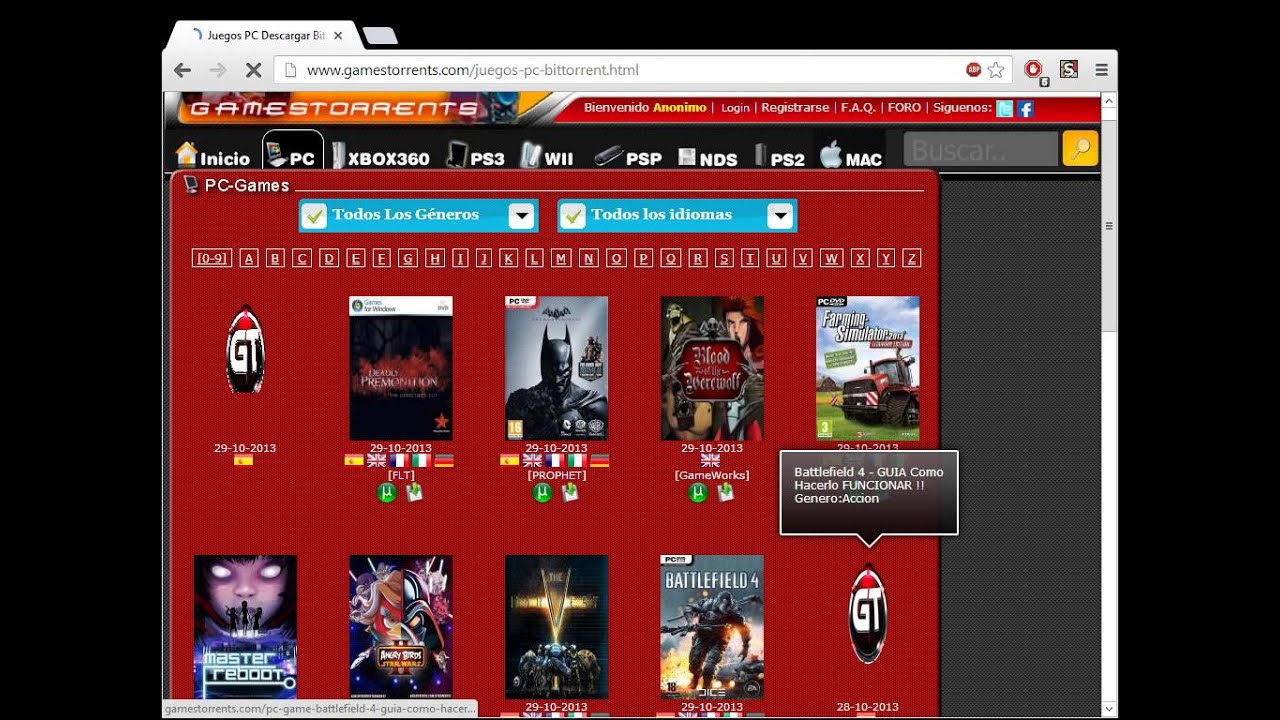Open Battlefield 4 cover thumbnail
This screenshot has width=1280, height=720.
[712, 627]
